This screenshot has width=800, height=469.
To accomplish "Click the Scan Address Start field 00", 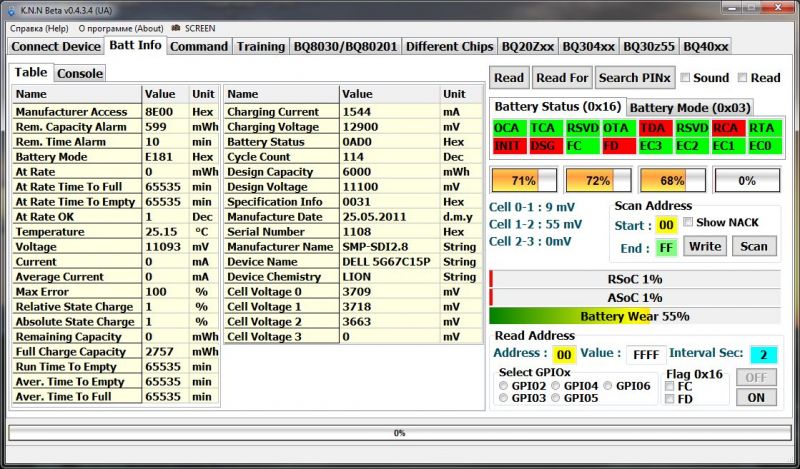I will click(666, 225).
